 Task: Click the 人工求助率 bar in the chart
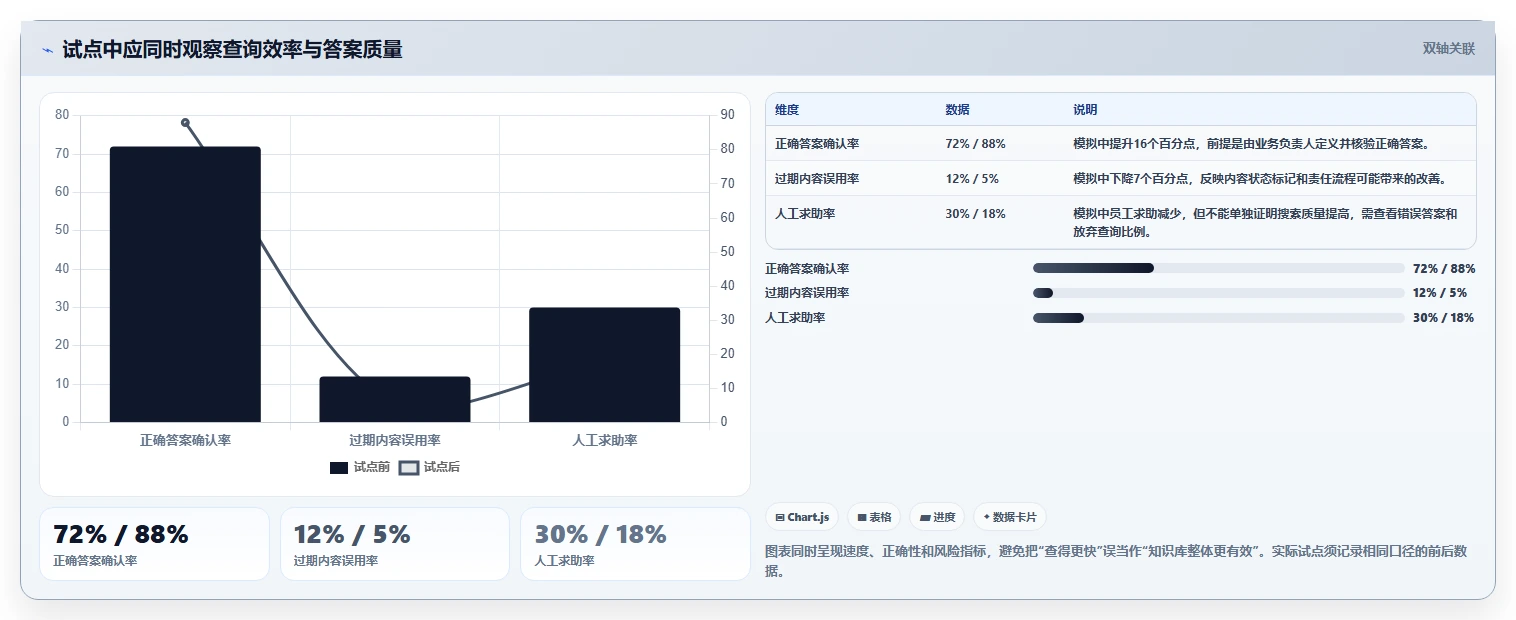[x=605, y=365]
